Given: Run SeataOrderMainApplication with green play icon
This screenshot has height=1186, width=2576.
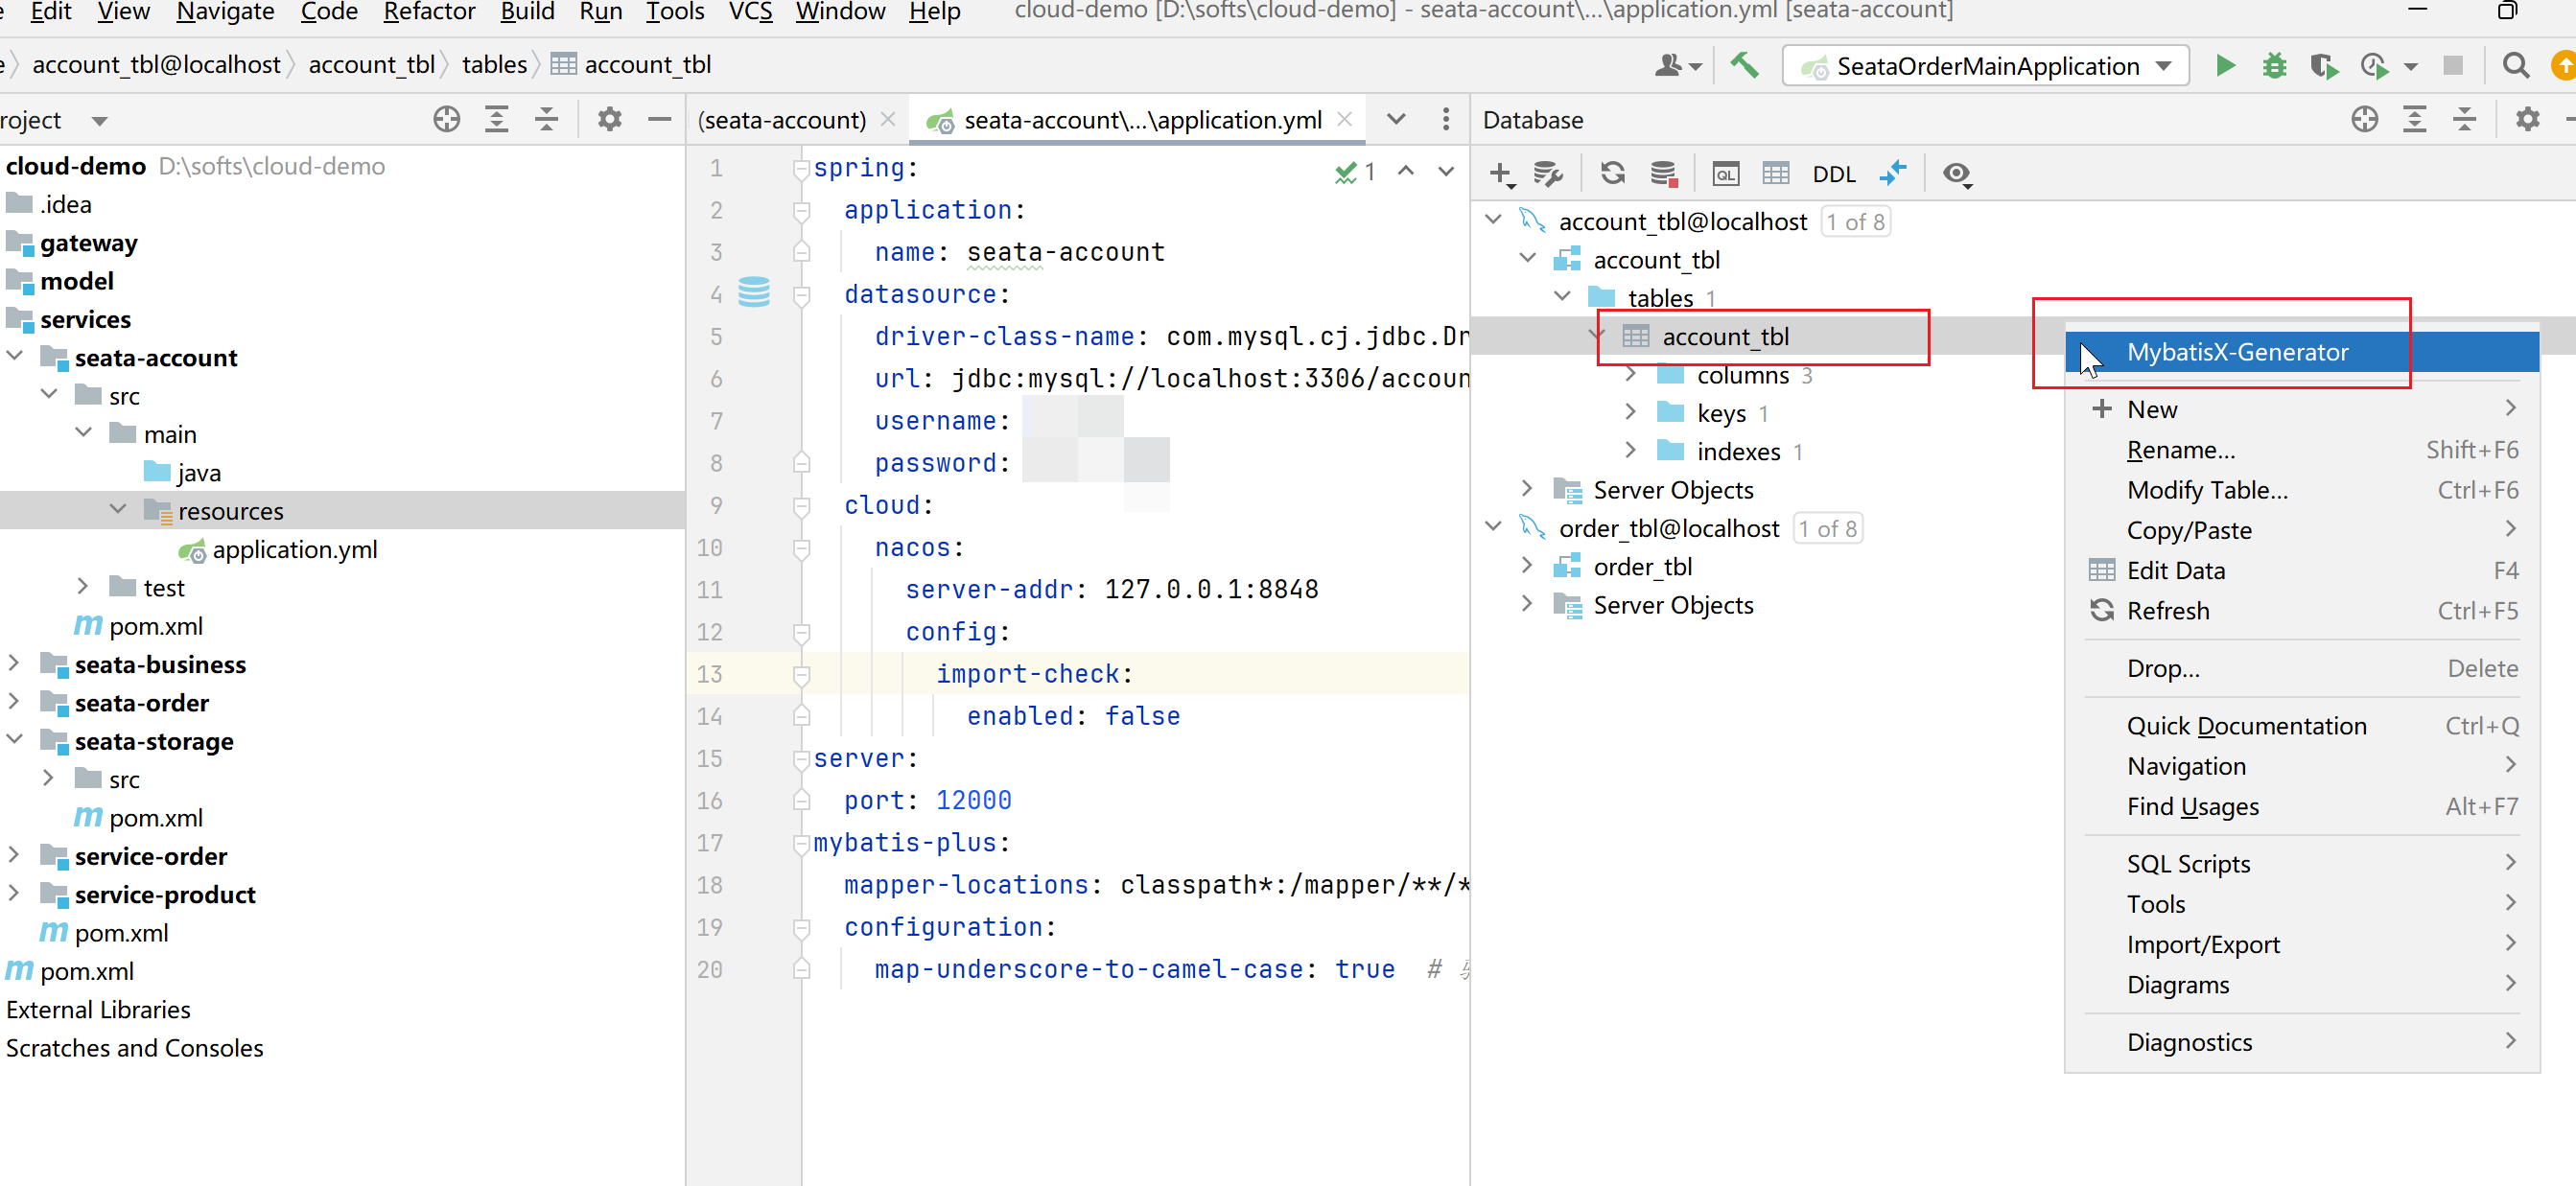Looking at the screenshot, I should 2225,66.
